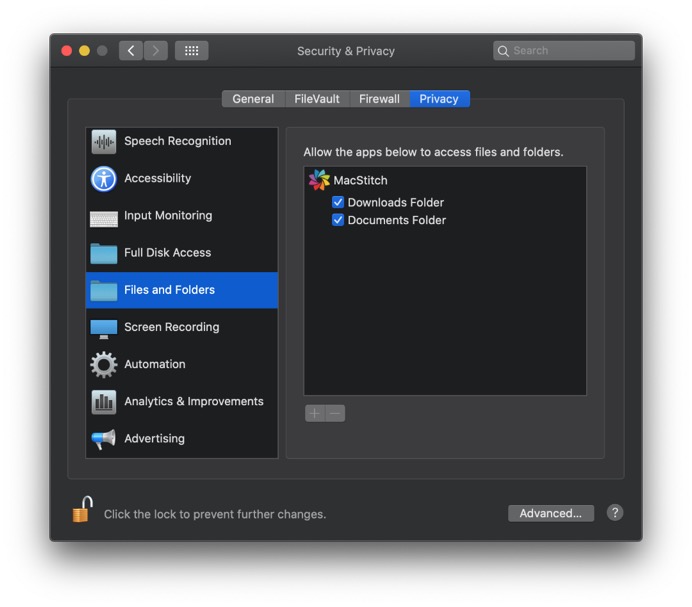Click the padlock to prevent changes

click(x=82, y=510)
